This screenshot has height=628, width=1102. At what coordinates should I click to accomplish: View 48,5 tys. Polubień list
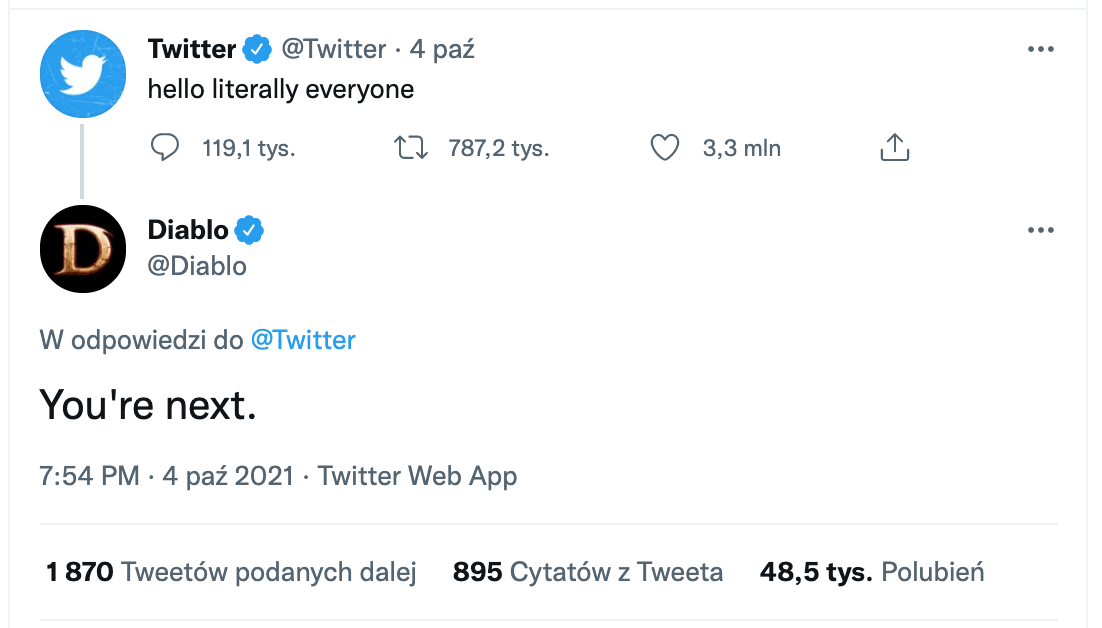click(x=872, y=572)
